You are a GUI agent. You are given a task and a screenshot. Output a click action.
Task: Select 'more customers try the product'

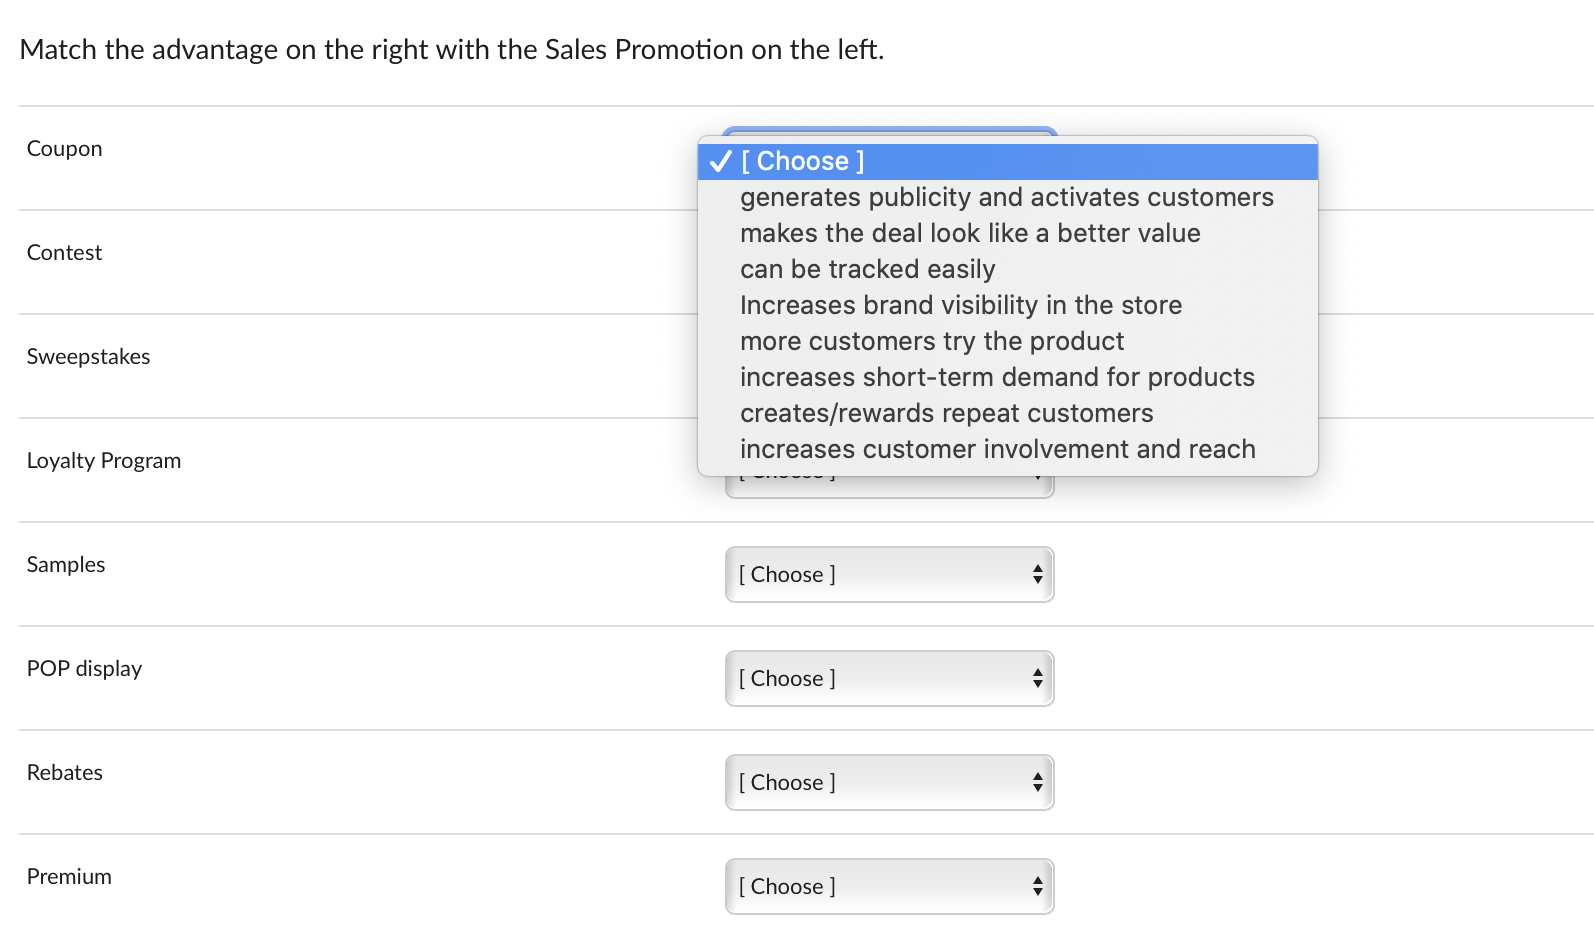tap(931, 341)
